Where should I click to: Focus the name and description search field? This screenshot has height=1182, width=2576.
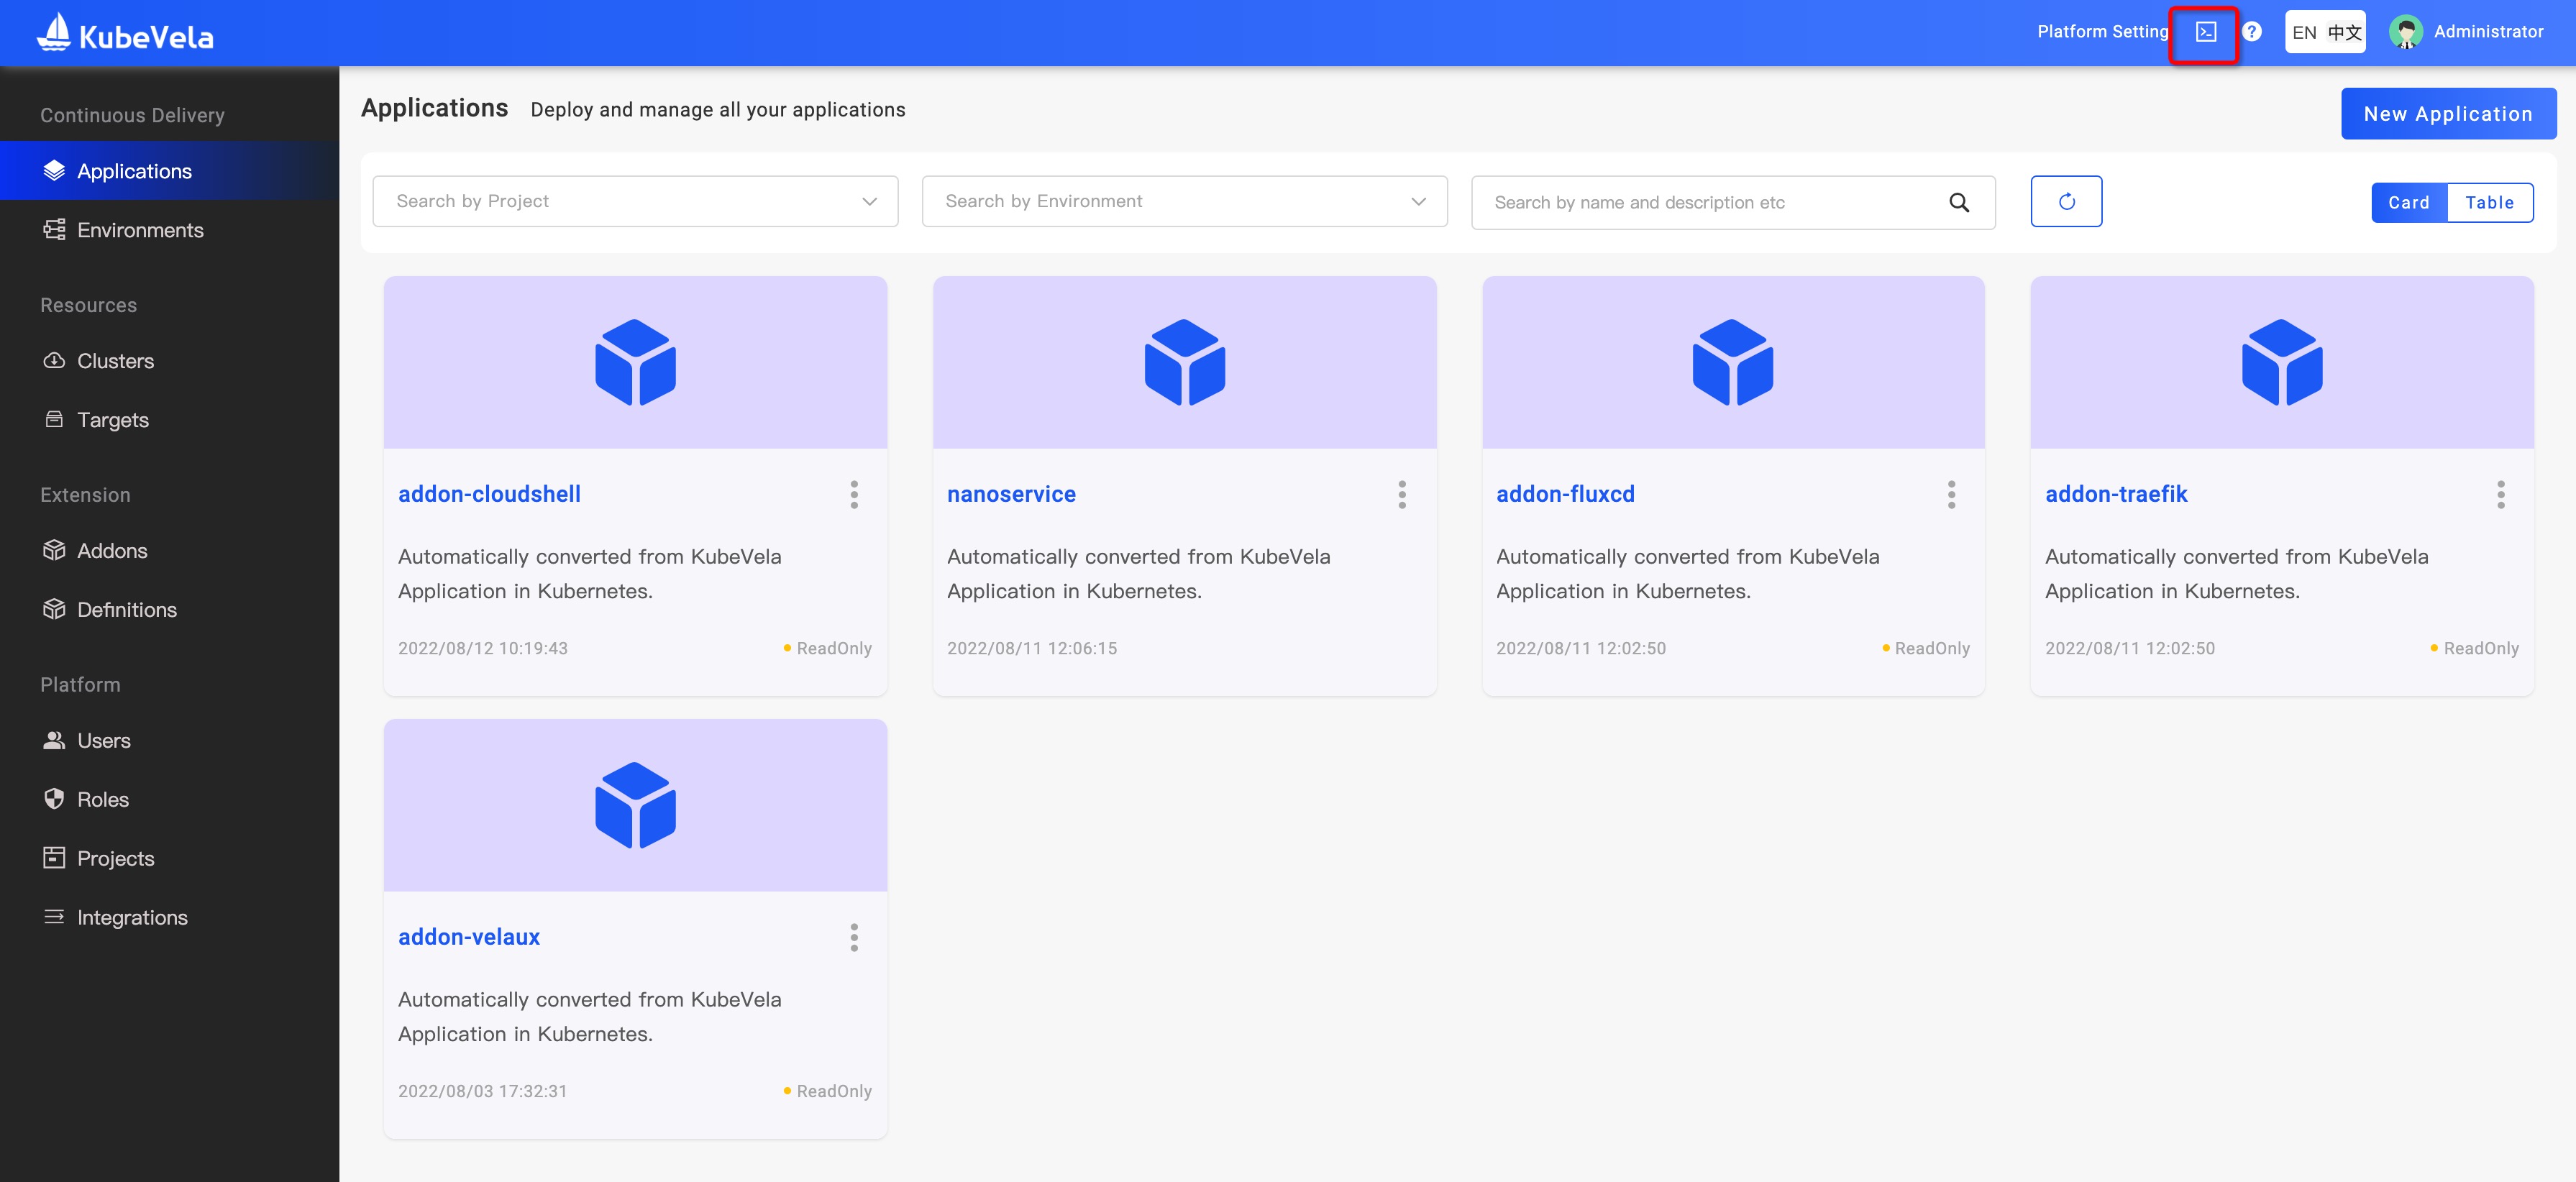pos(1710,203)
